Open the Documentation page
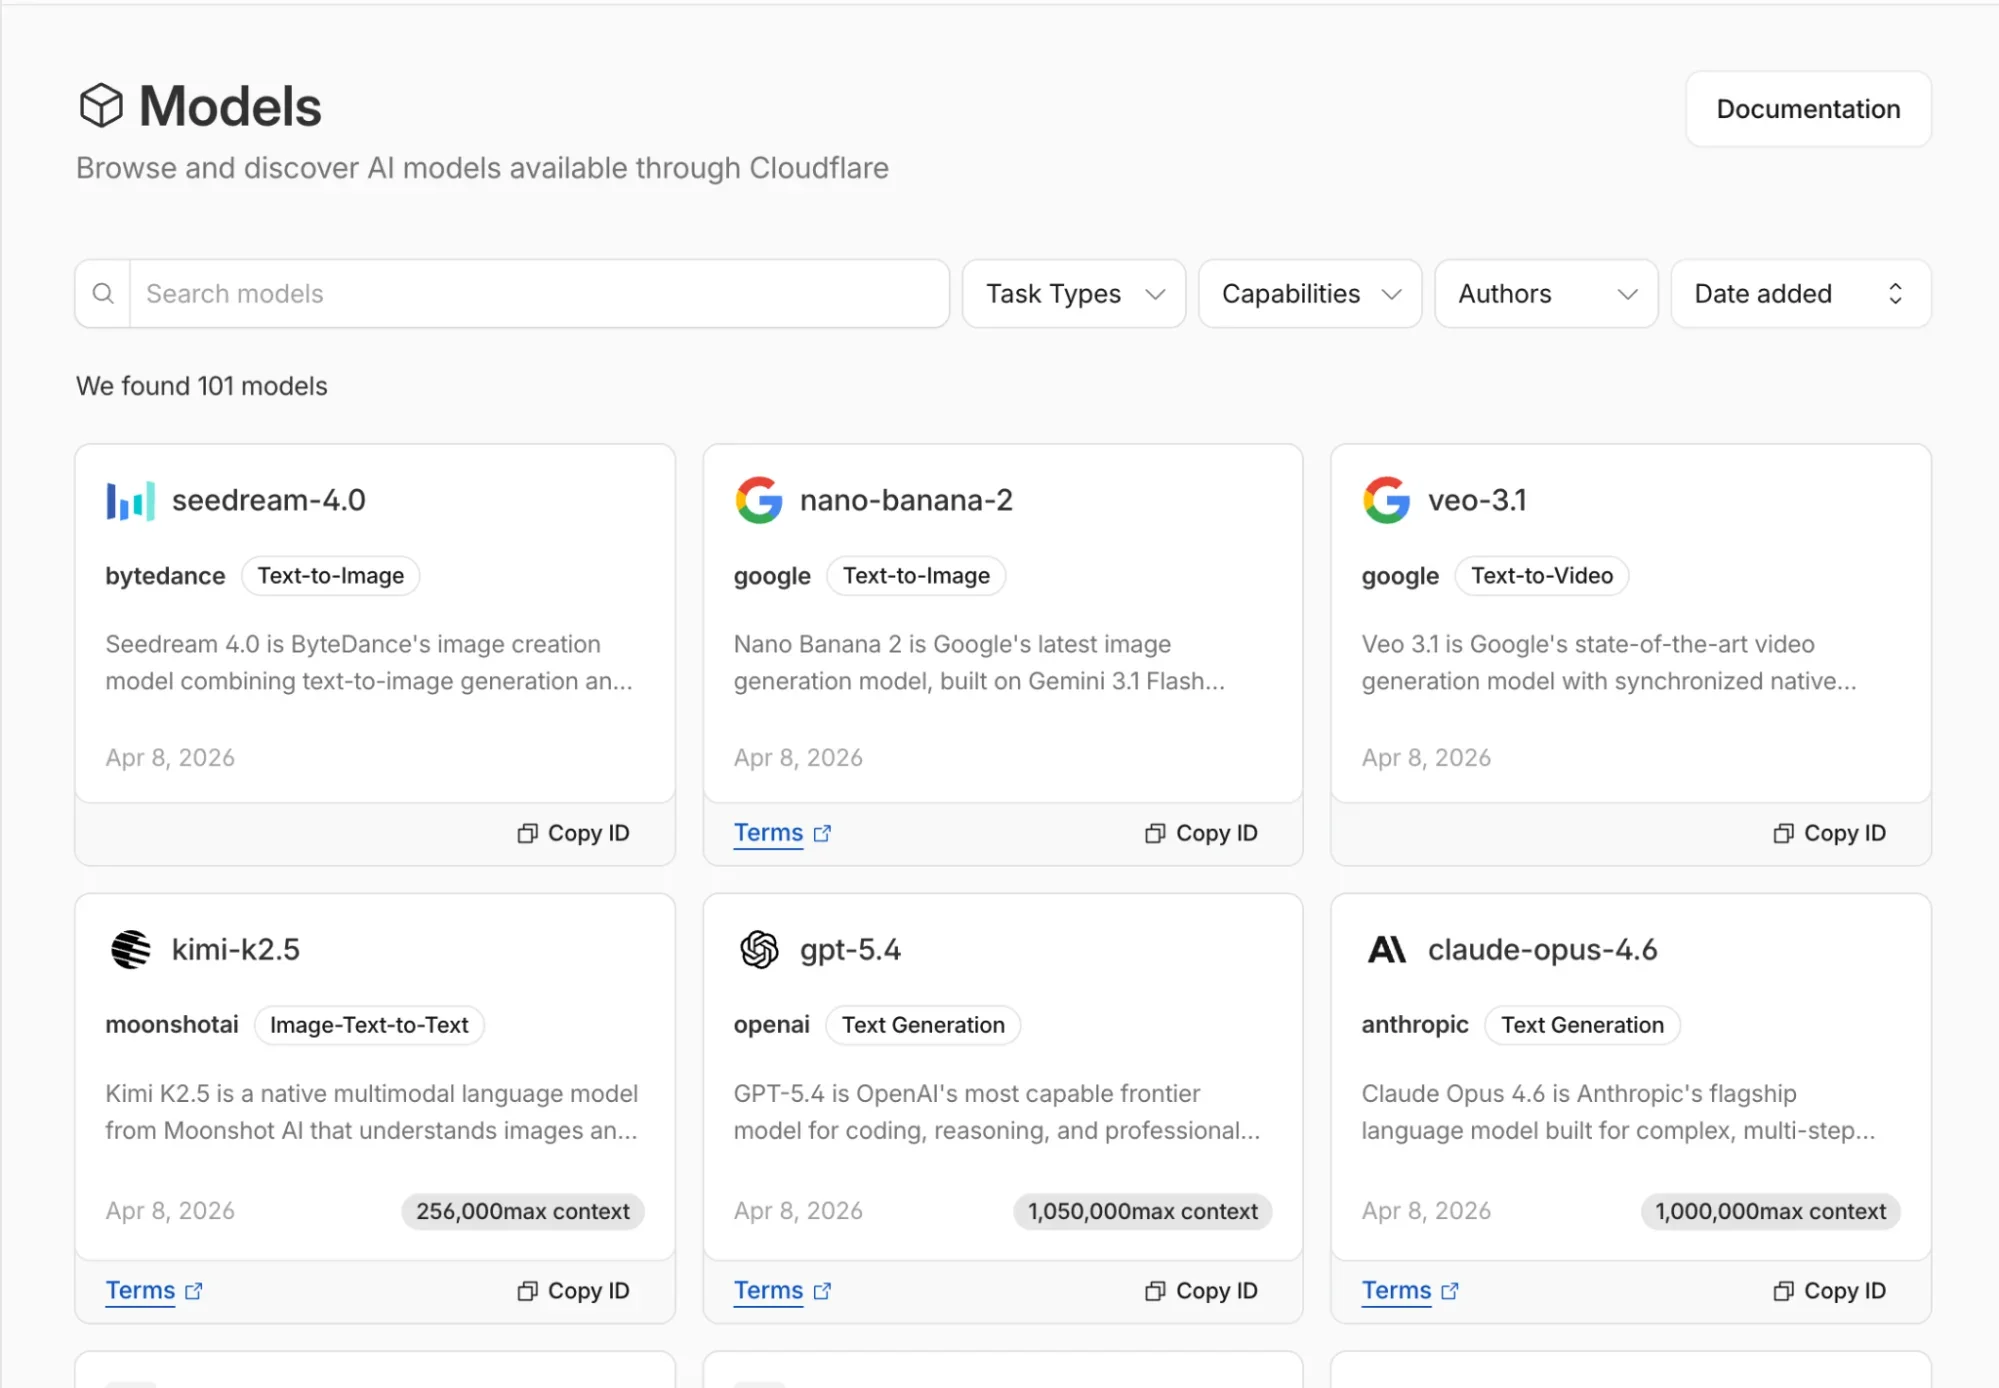This screenshot has height=1388, width=1999. coord(1807,108)
